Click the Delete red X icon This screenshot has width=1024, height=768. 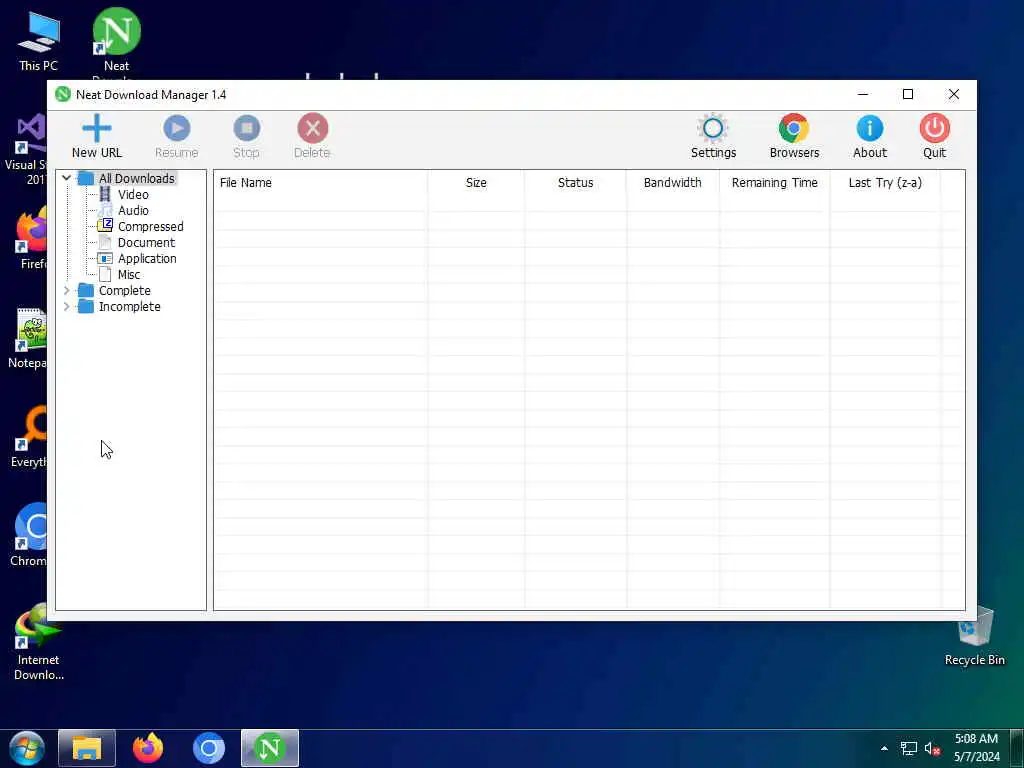[312, 128]
